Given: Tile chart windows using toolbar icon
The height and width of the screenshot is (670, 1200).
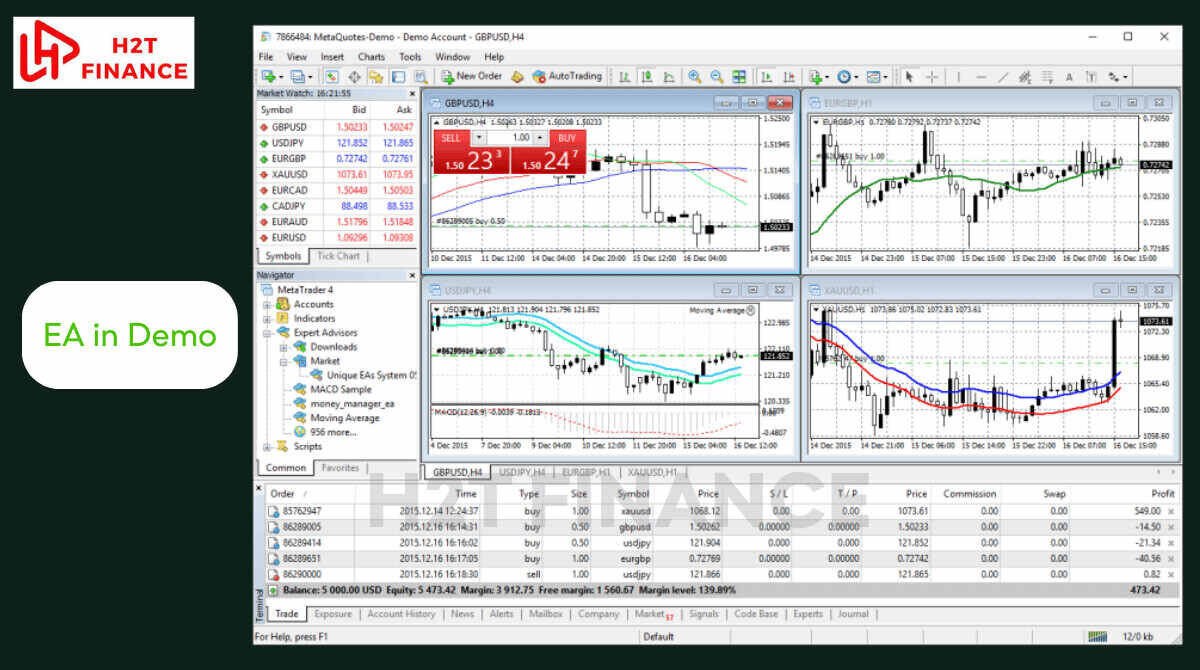Looking at the screenshot, I should (x=739, y=76).
